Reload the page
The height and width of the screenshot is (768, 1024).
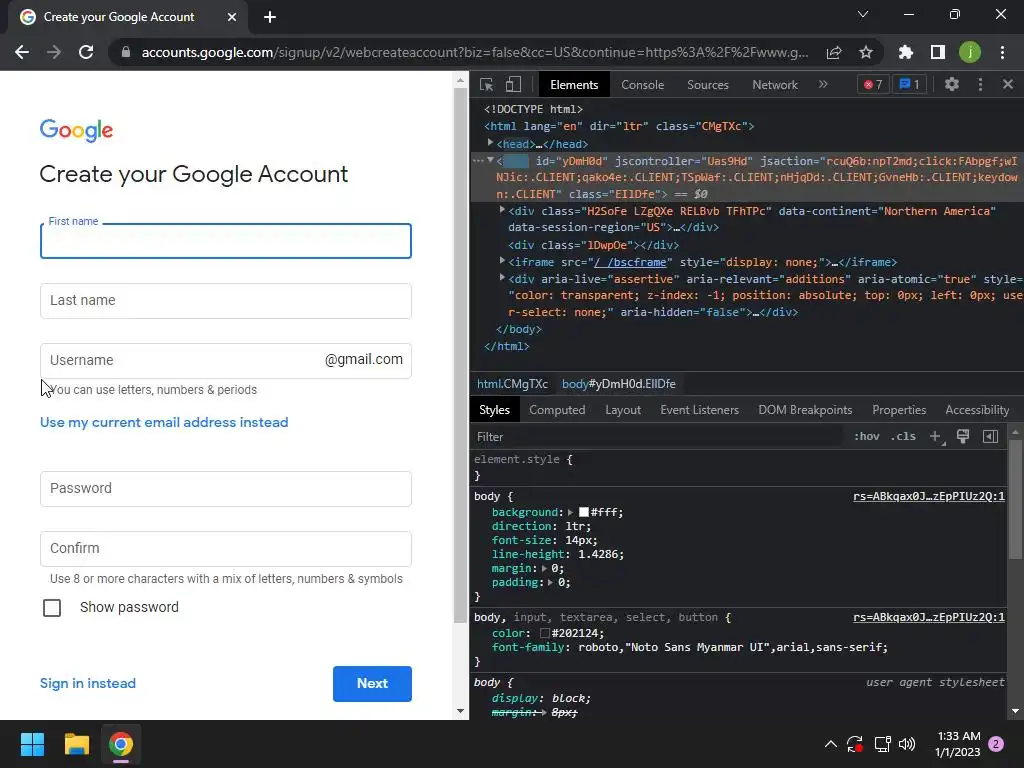(86, 52)
